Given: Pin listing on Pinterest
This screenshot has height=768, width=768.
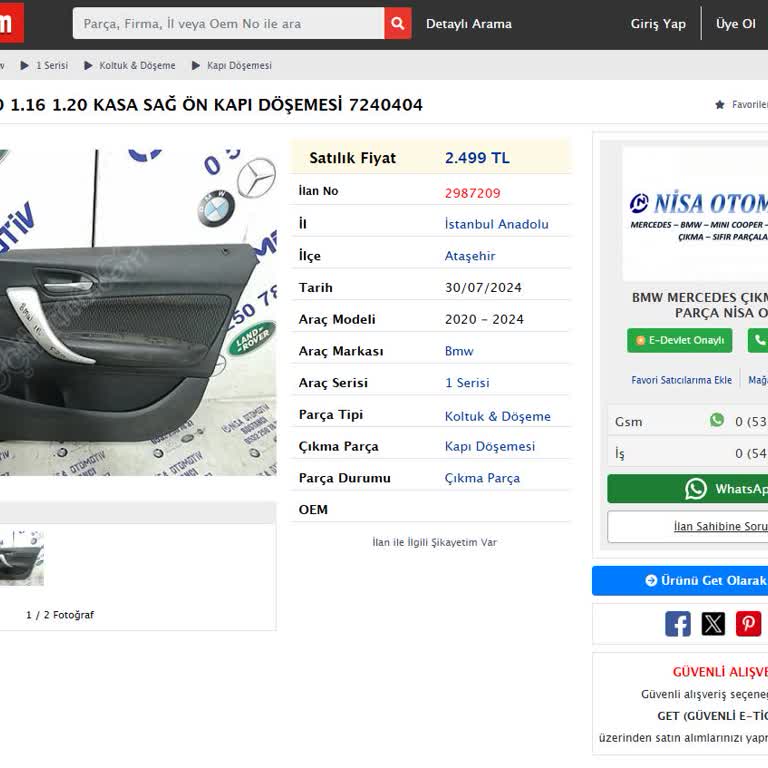Looking at the screenshot, I should point(748,624).
